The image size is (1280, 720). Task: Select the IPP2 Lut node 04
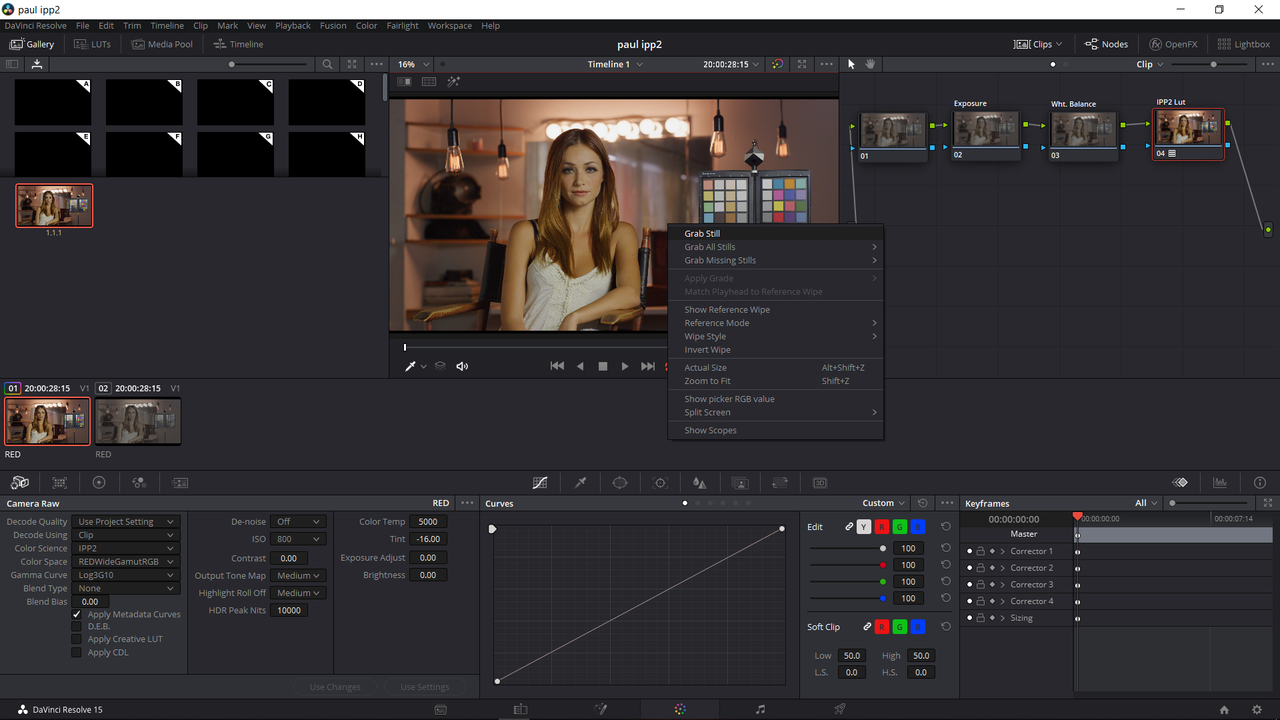click(x=1188, y=134)
